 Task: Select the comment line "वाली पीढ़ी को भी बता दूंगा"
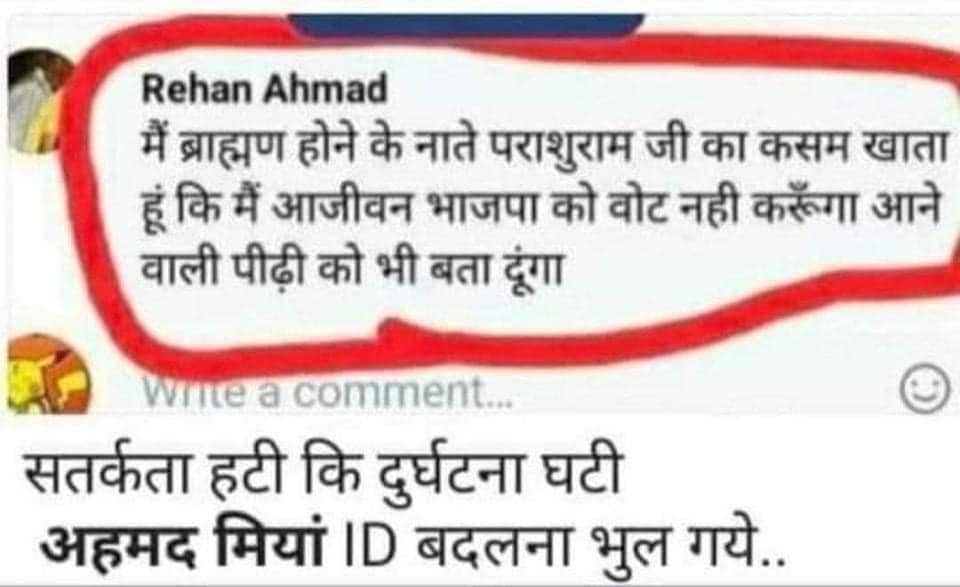[351, 269]
